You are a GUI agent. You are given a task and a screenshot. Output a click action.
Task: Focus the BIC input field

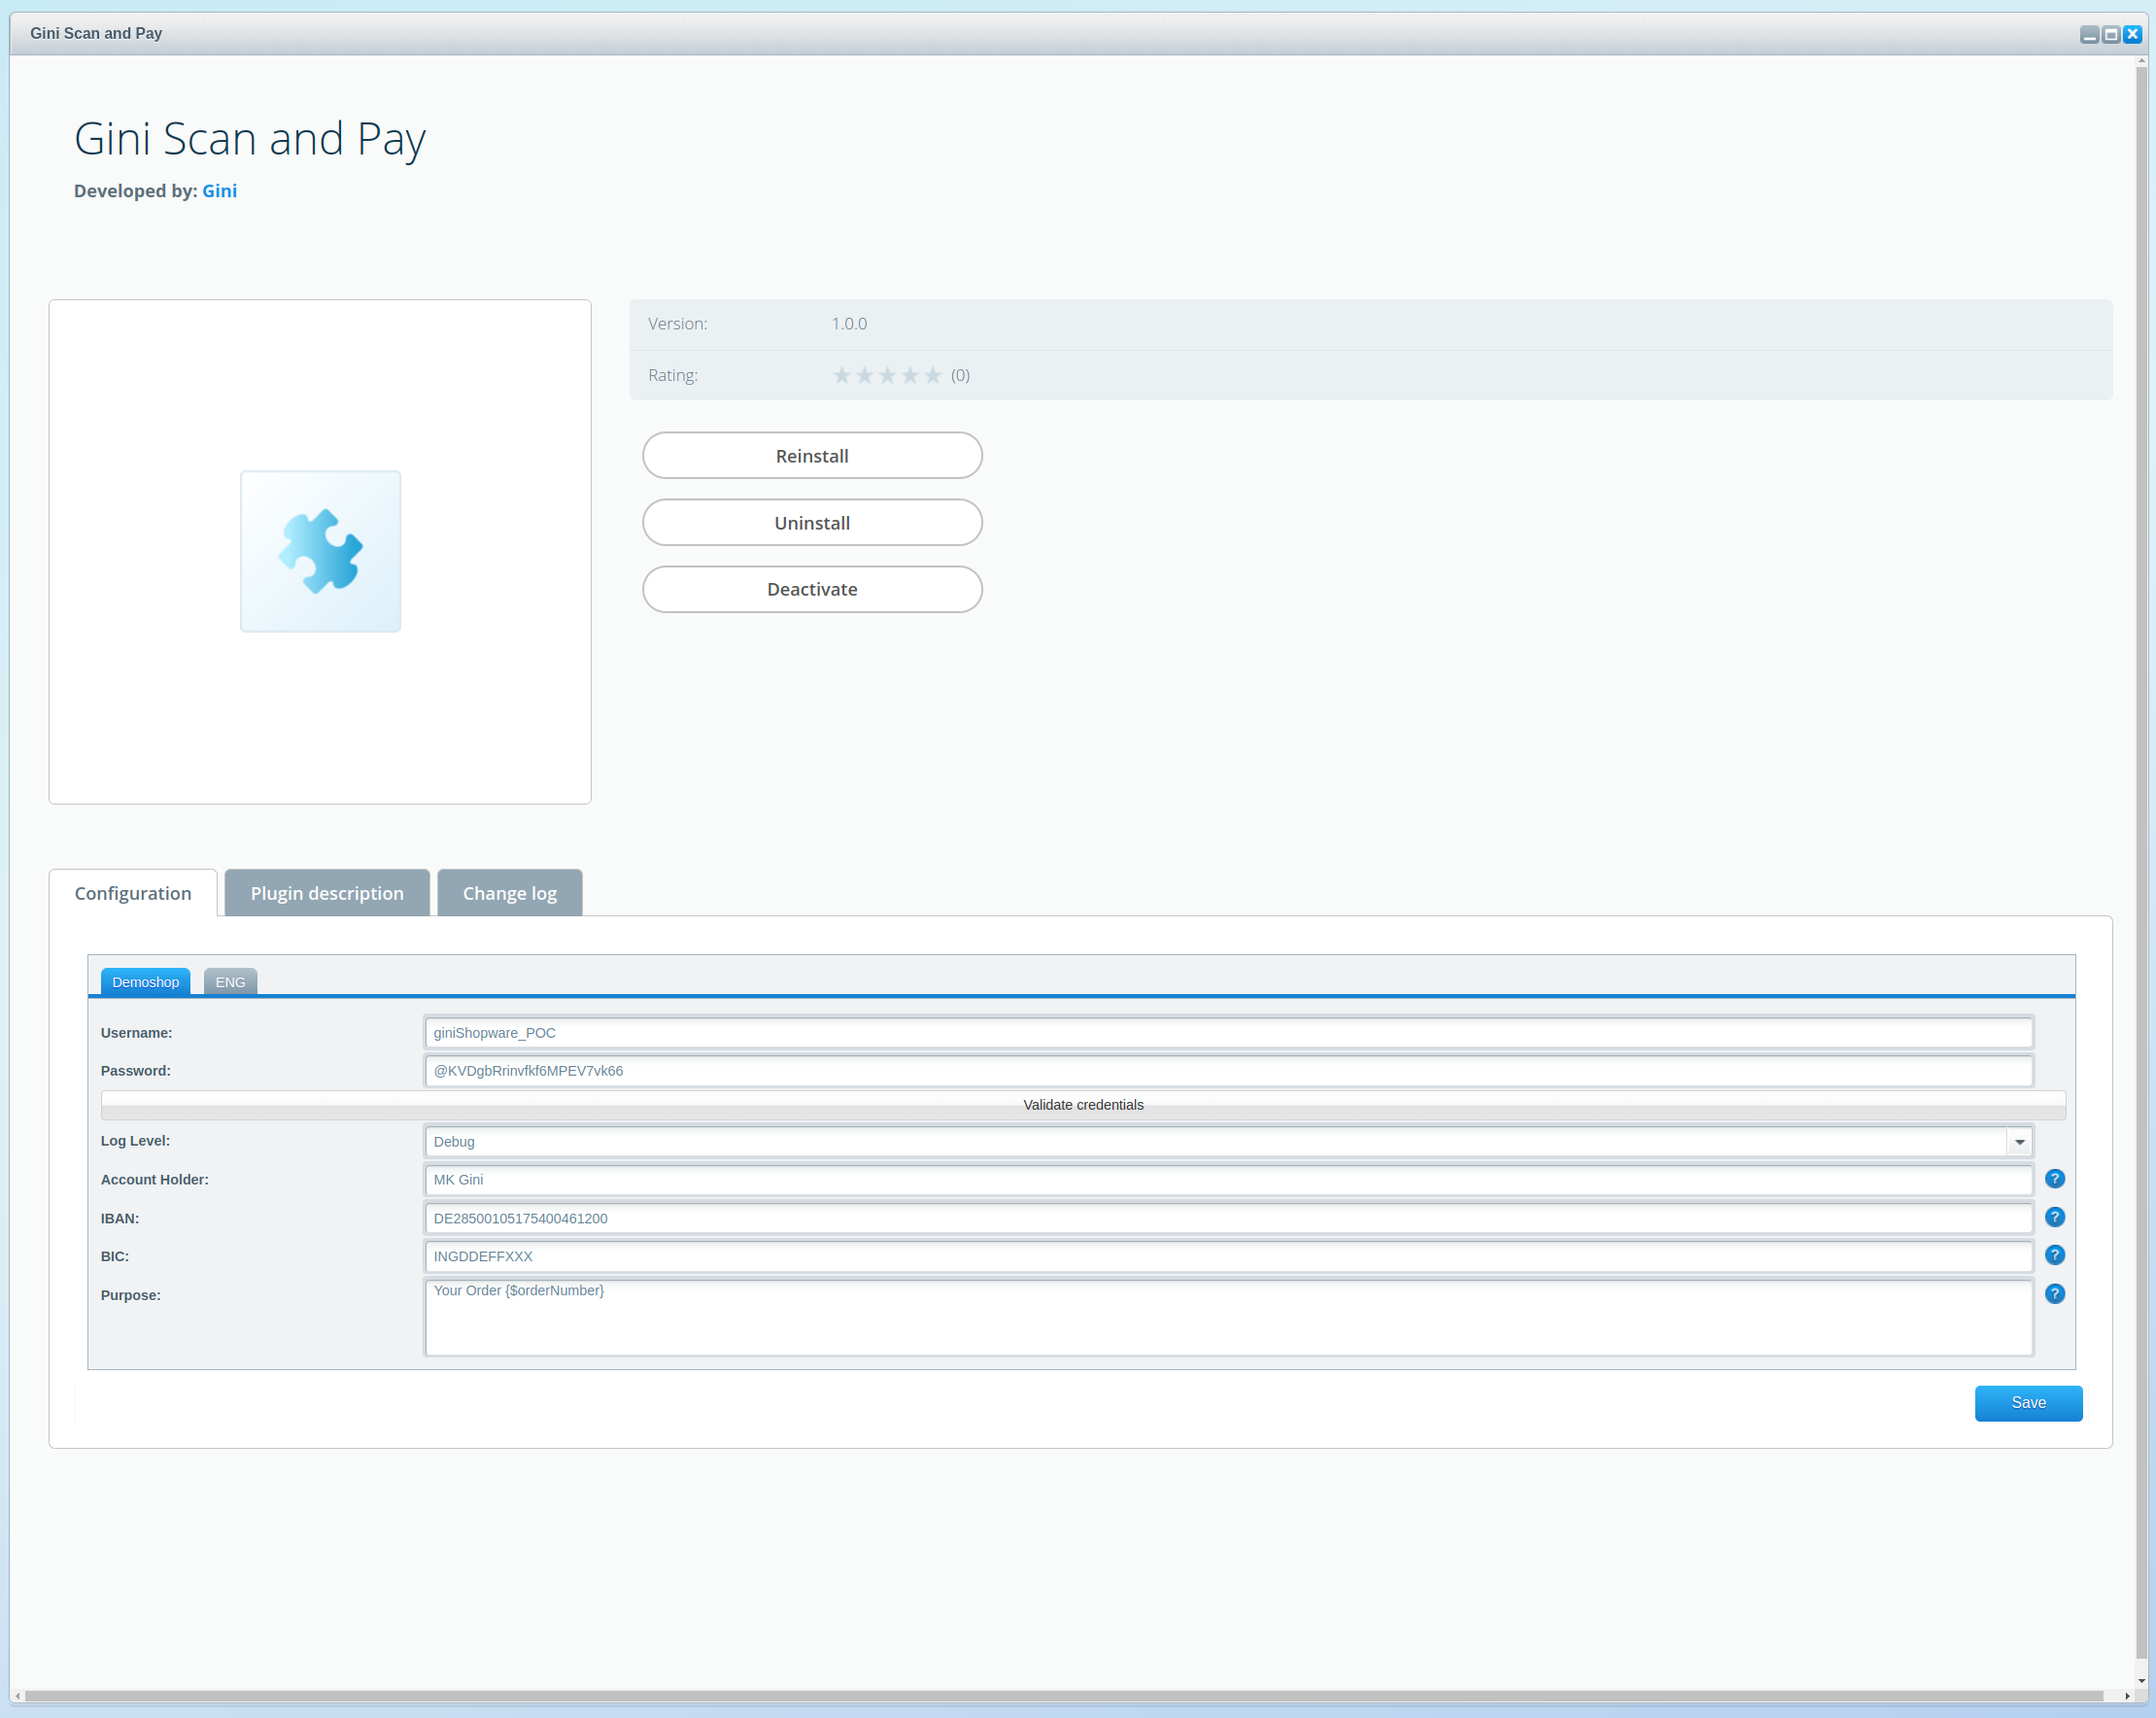click(1228, 1256)
